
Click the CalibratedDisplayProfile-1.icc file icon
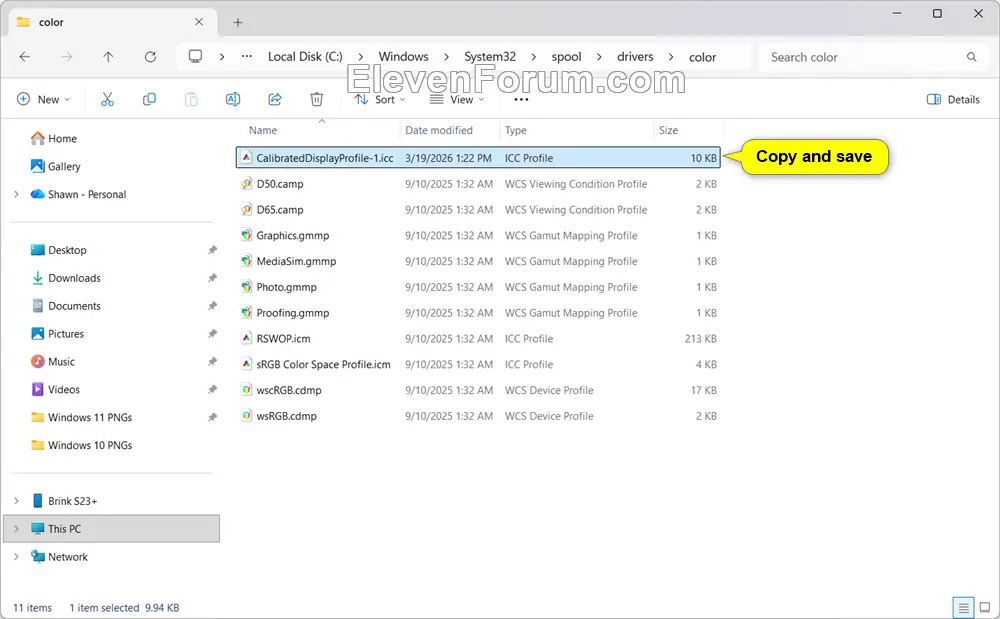click(x=246, y=157)
